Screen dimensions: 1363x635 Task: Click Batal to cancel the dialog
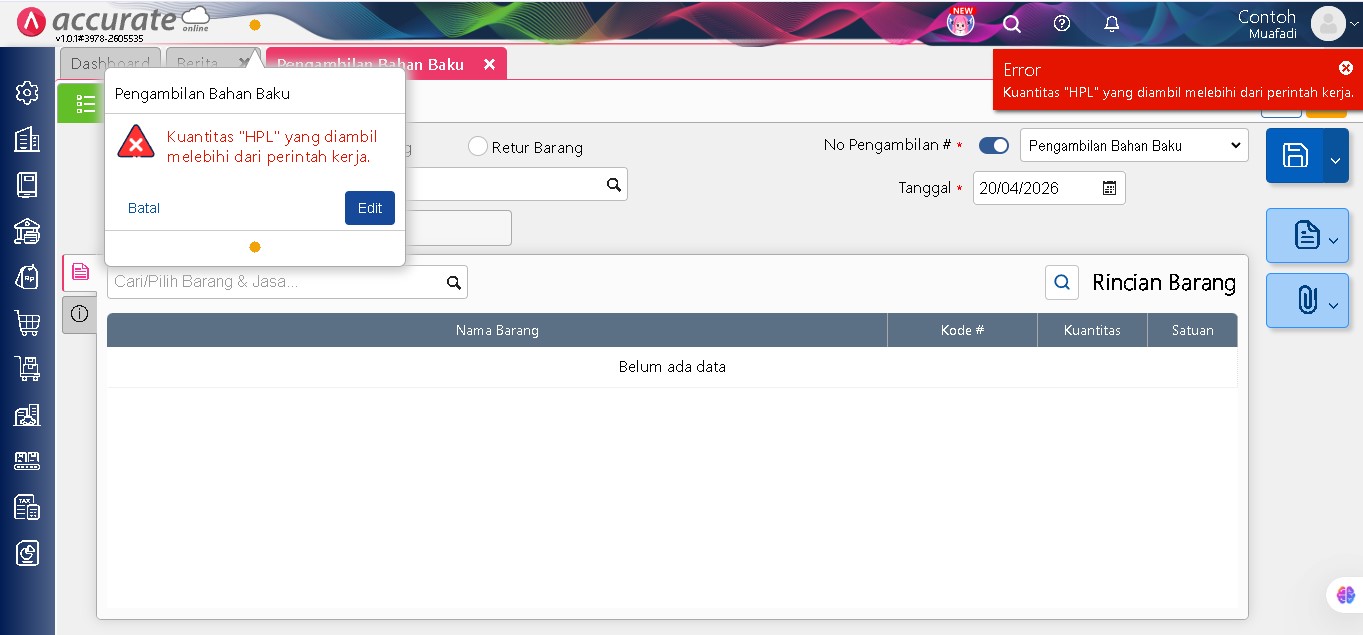[144, 208]
